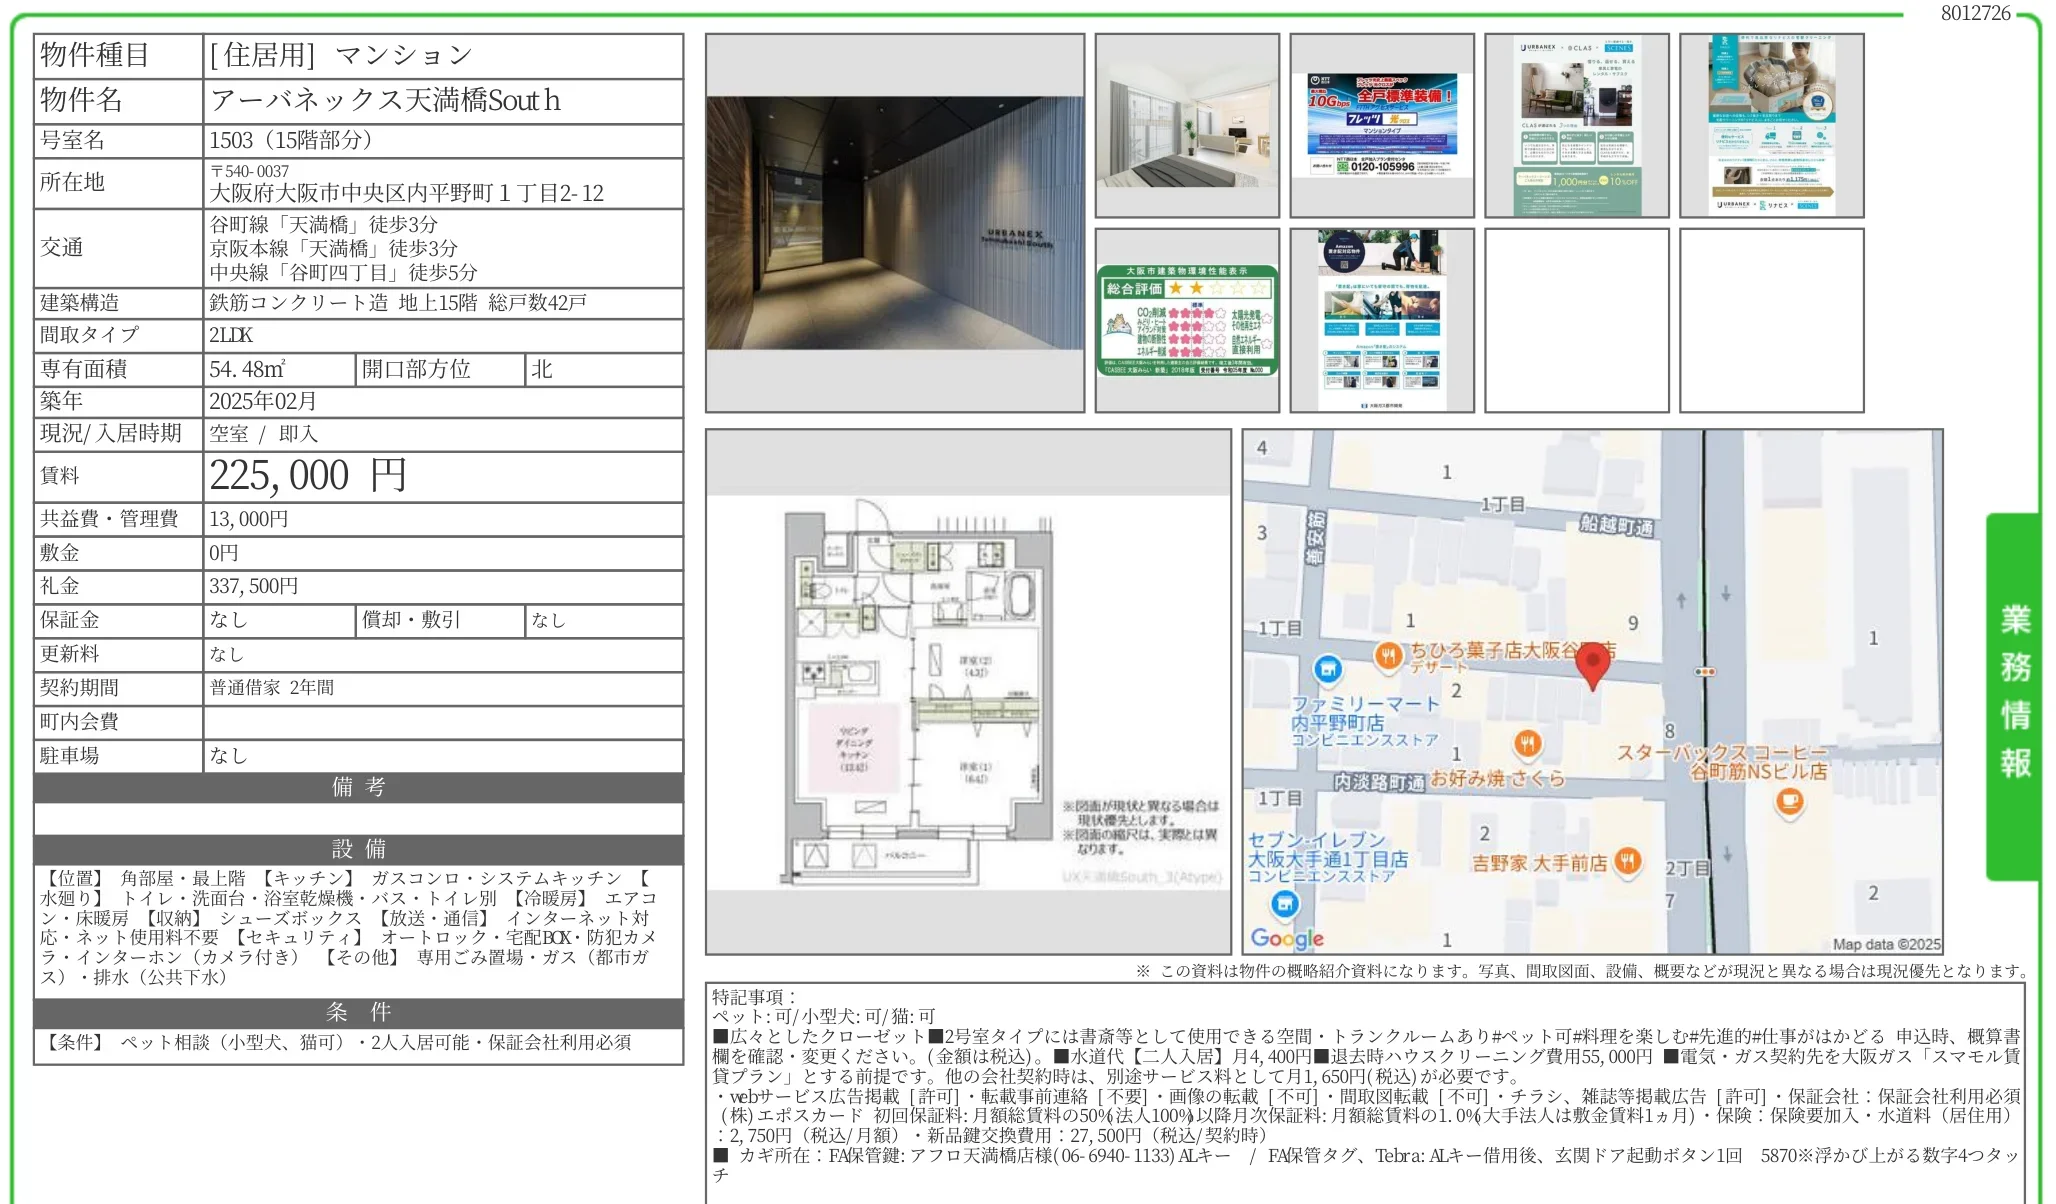Screen dimensions: 2056x1204
Task: Select property name アーバネックス天満橋South
Action: [385, 100]
